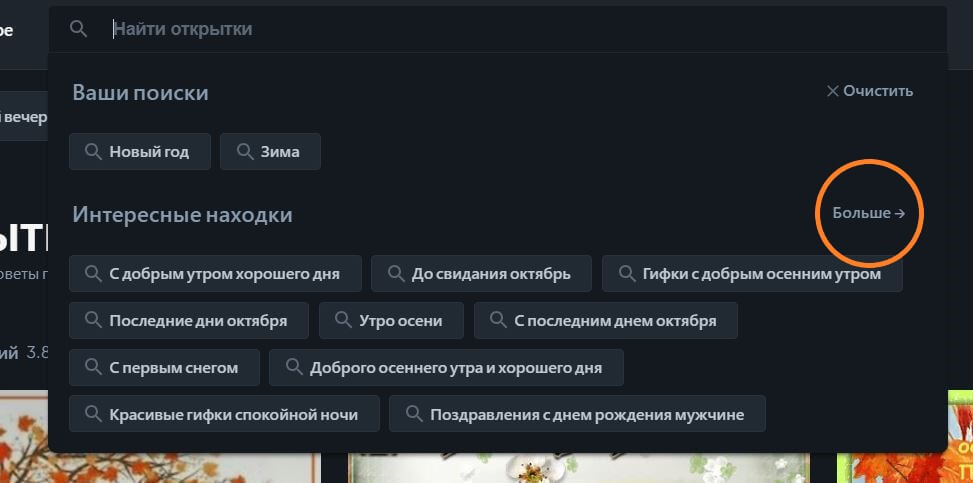Click 'Ваши поиски' heading text
Viewport: 973px width, 483px height.
(x=140, y=93)
